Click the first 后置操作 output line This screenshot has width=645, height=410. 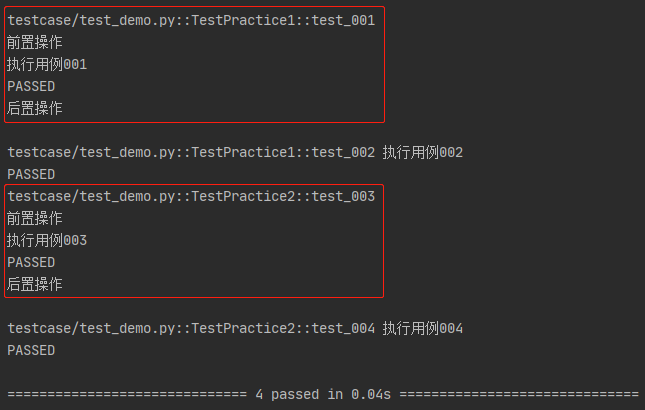[x=35, y=109]
